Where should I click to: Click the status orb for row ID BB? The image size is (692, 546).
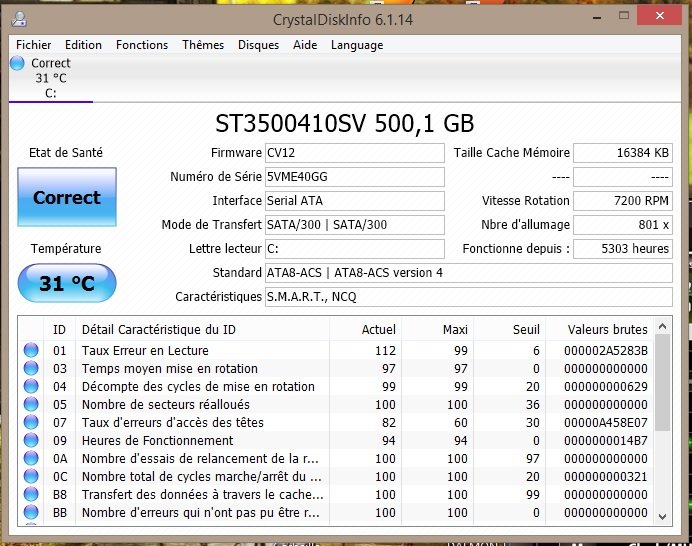coord(31,512)
